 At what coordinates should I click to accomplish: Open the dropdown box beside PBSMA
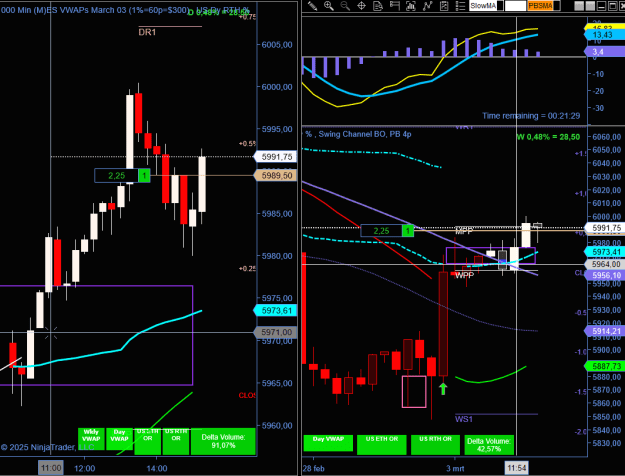(x=557, y=6)
